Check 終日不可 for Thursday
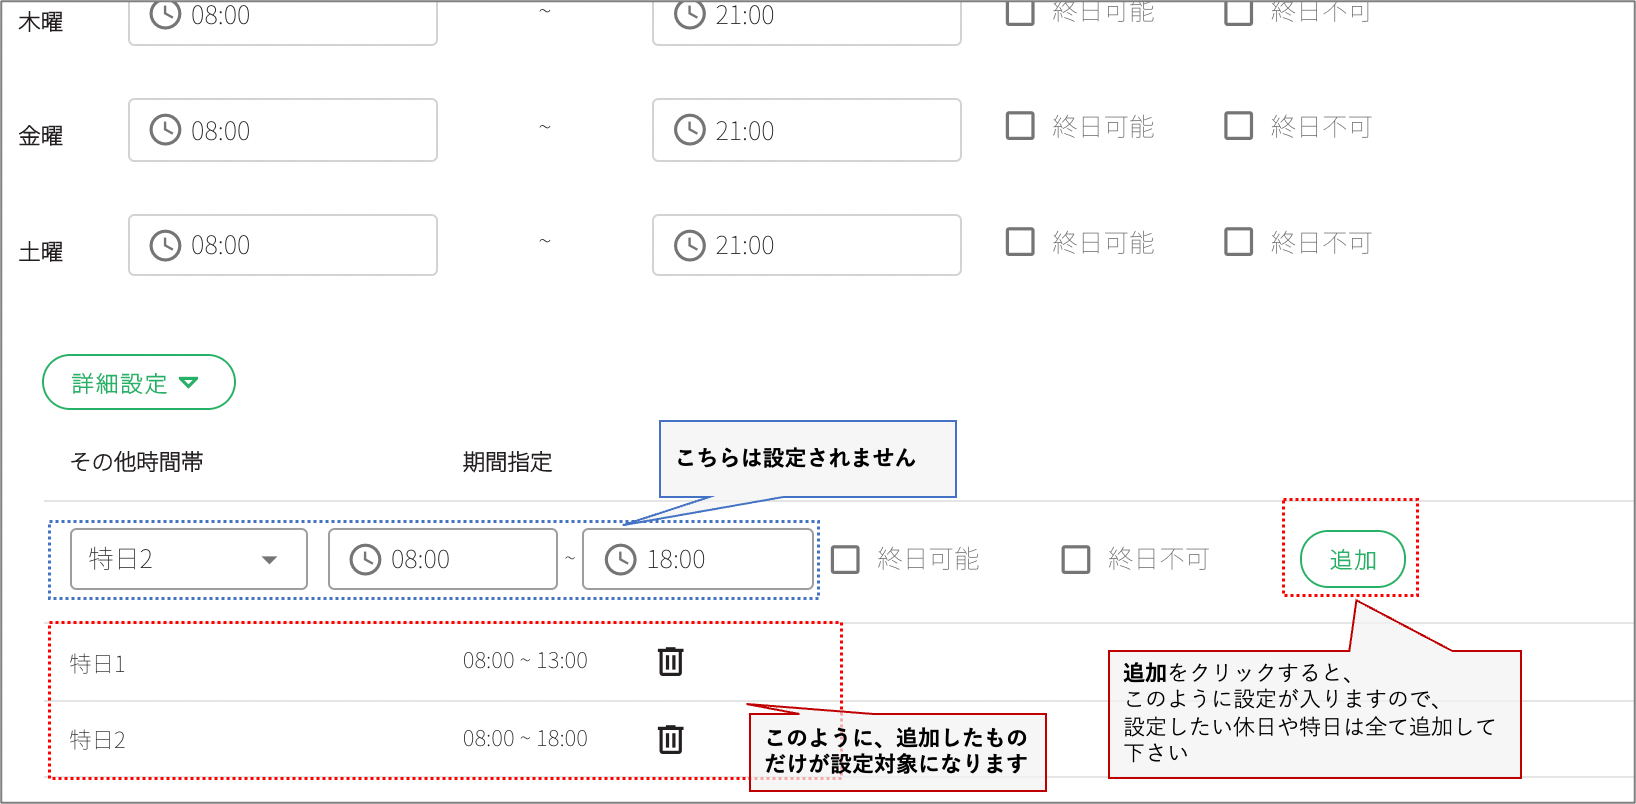 pos(1239,11)
